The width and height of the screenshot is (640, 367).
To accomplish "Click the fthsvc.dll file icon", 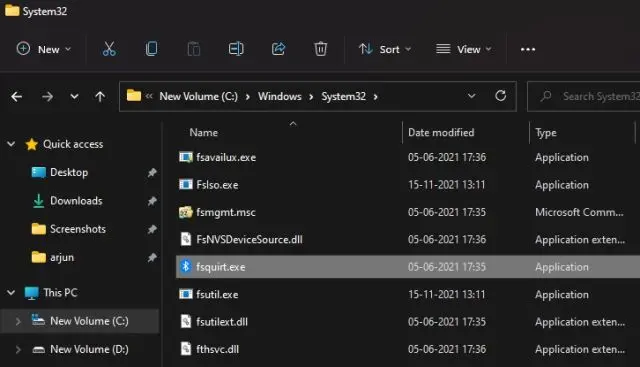I will [x=186, y=349].
